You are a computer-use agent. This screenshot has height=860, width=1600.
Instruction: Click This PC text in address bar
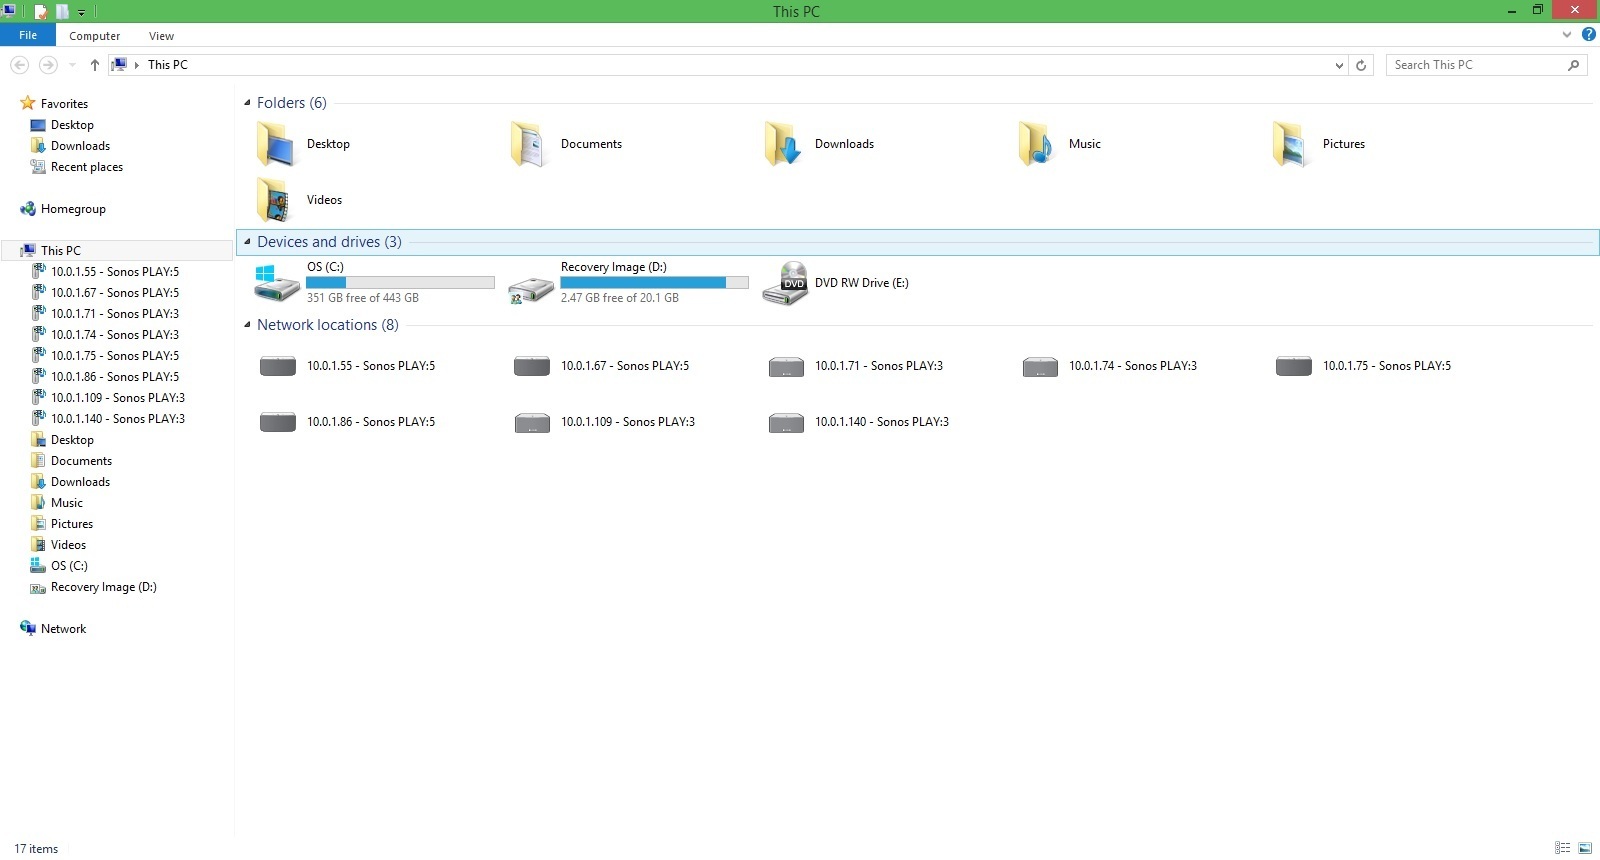(x=168, y=65)
